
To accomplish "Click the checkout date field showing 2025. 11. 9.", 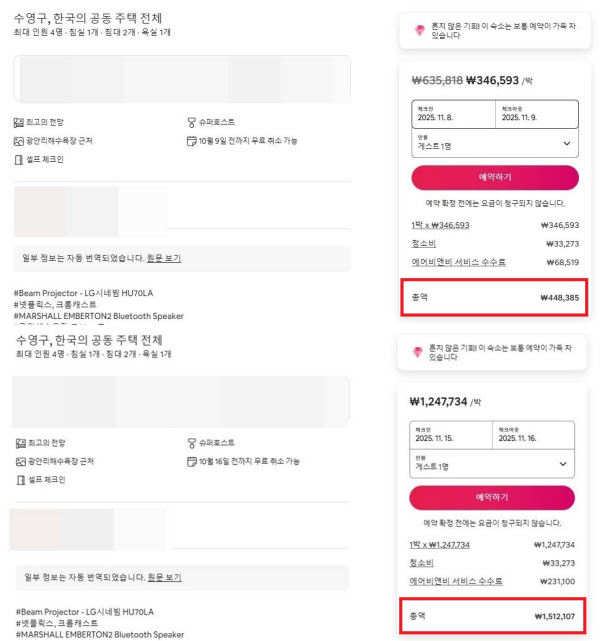I will tap(536, 114).
